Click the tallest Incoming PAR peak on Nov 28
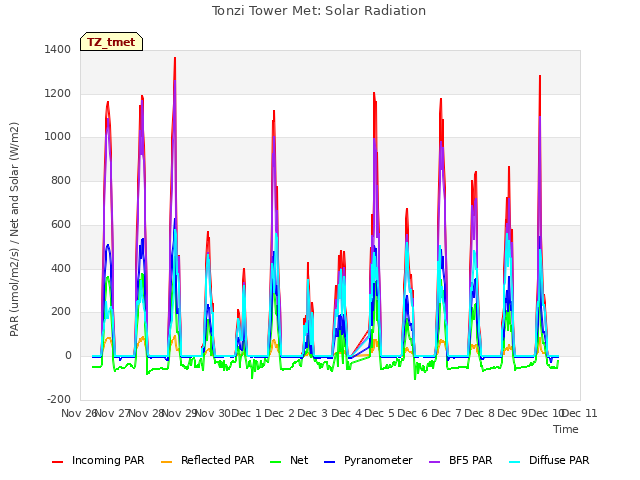Viewport: 640px width, 480px height. [175, 58]
